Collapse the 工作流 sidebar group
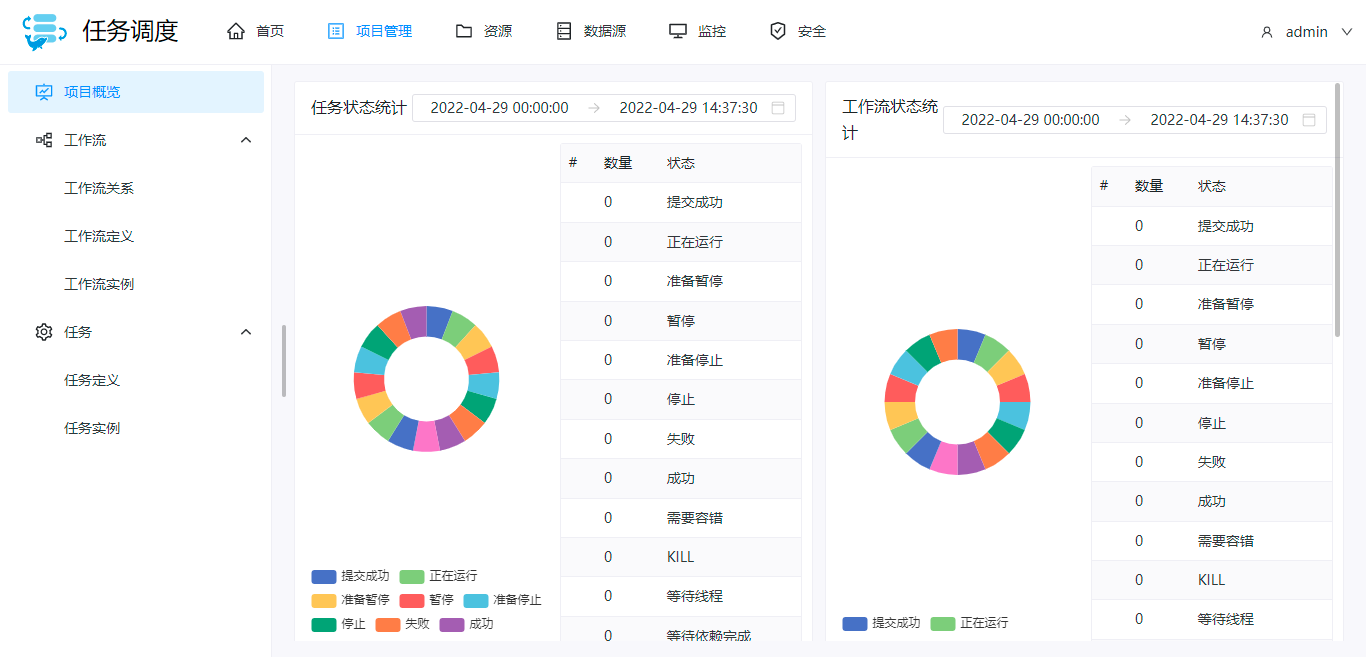The width and height of the screenshot is (1366, 657). coord(246,140)
